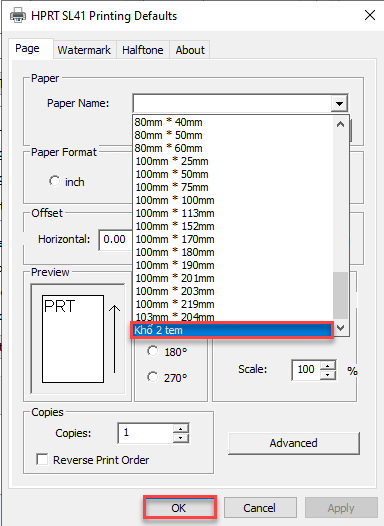Enable Reverse Print Order checkbox

[x=42, y=459]
